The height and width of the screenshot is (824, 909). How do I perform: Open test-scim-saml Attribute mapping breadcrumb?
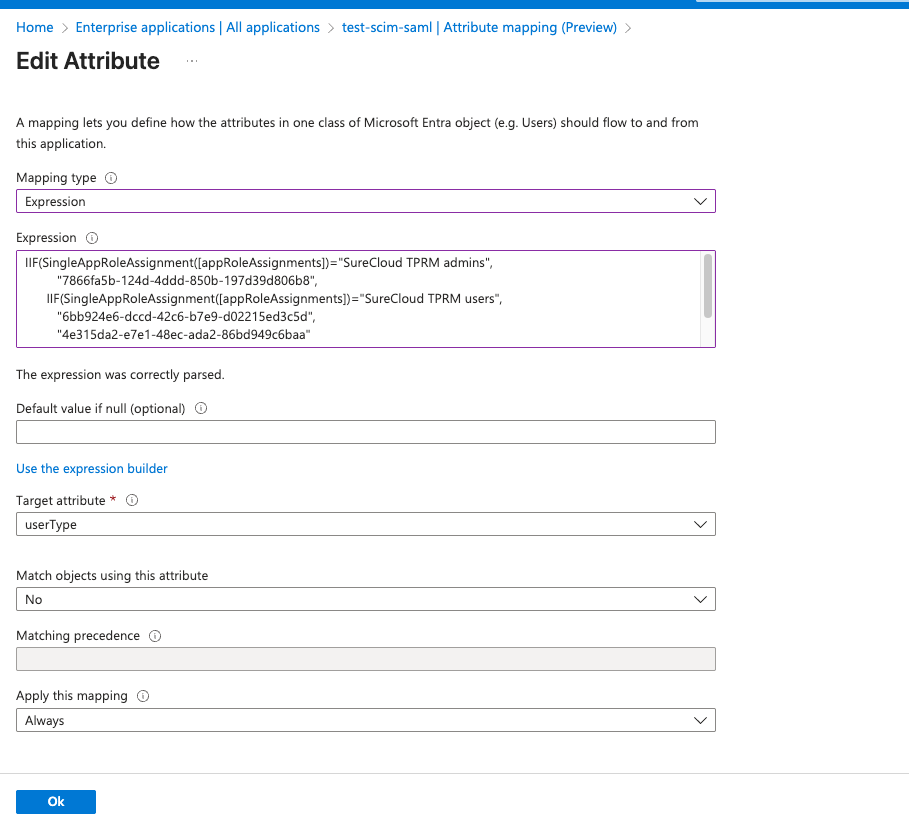(479, 28)
